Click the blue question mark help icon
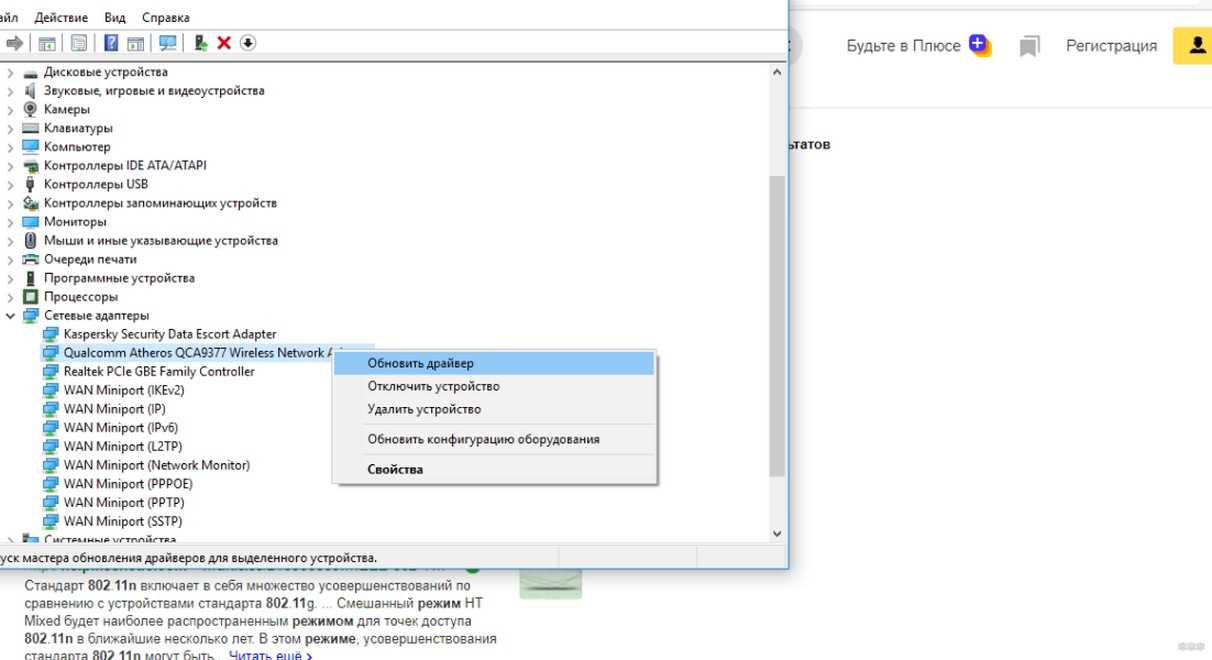The image size is (1212, 660). pyautogui.click(x=111, y=42)
